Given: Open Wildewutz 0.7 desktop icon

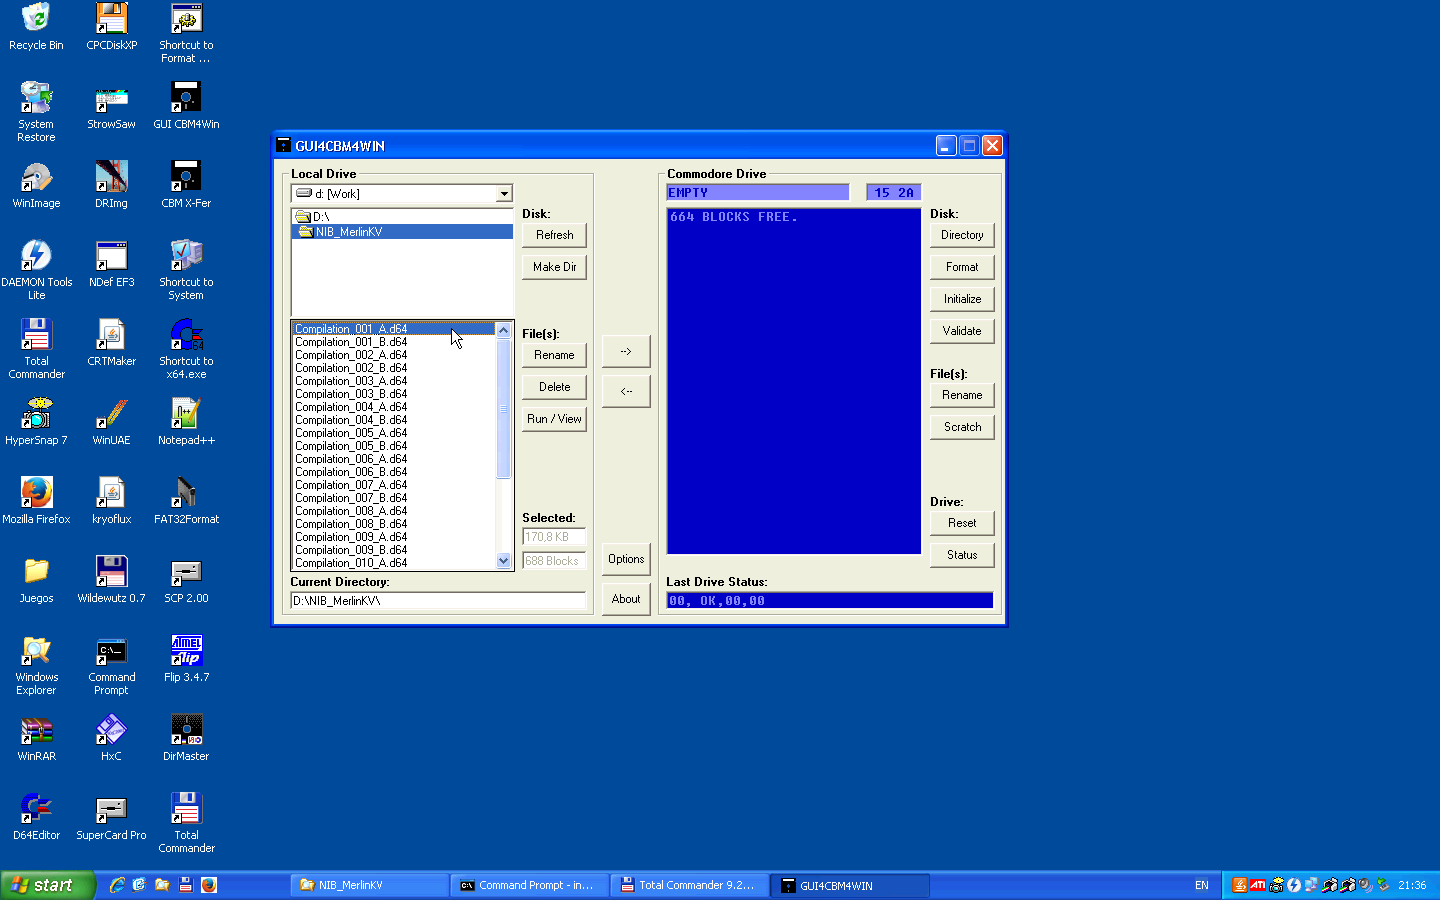Looking at the screenshot, I should tap(111, 580).
